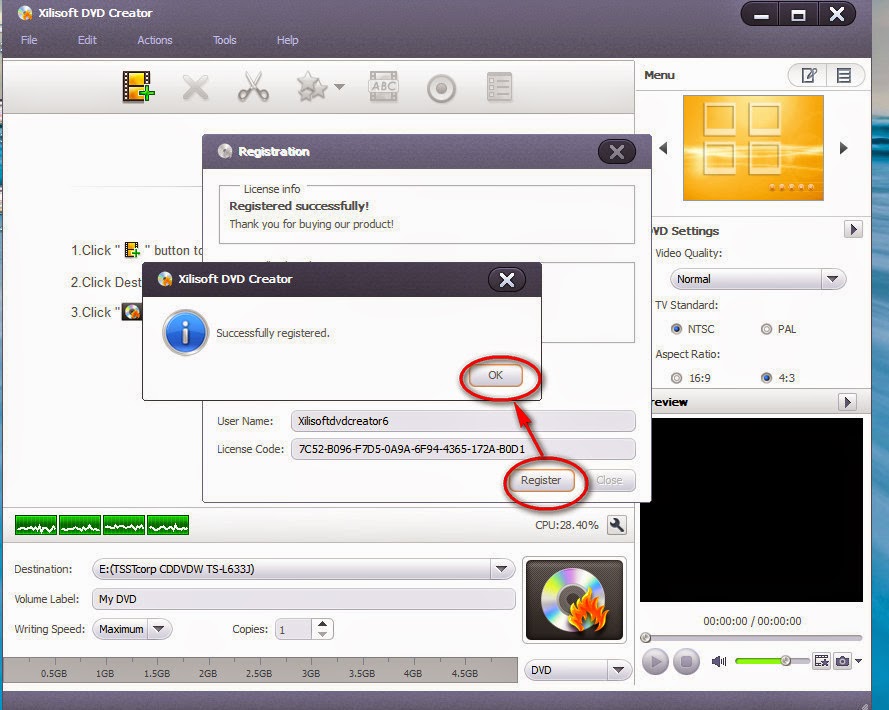The height and width of the screenshot is (710, 889).
Task: Mute the preview speaker icon
Action: [x=719, y=661]
